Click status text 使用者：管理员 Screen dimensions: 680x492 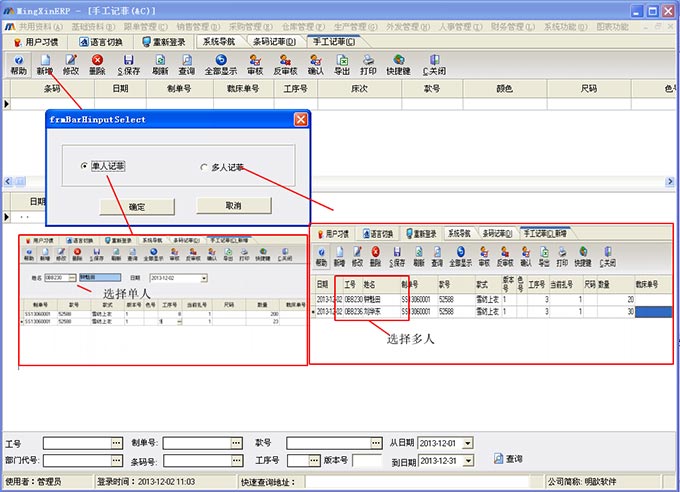pyautogui.click(x=33, y=482)
